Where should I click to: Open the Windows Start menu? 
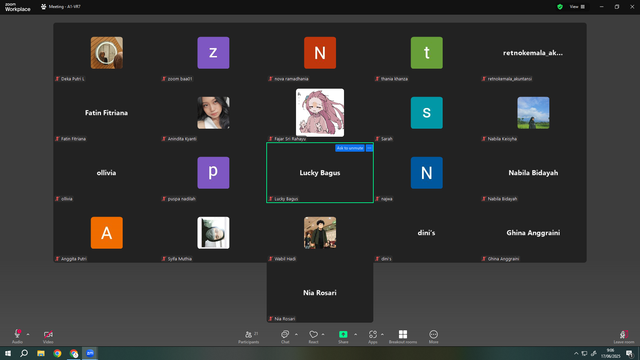[8, 353]
